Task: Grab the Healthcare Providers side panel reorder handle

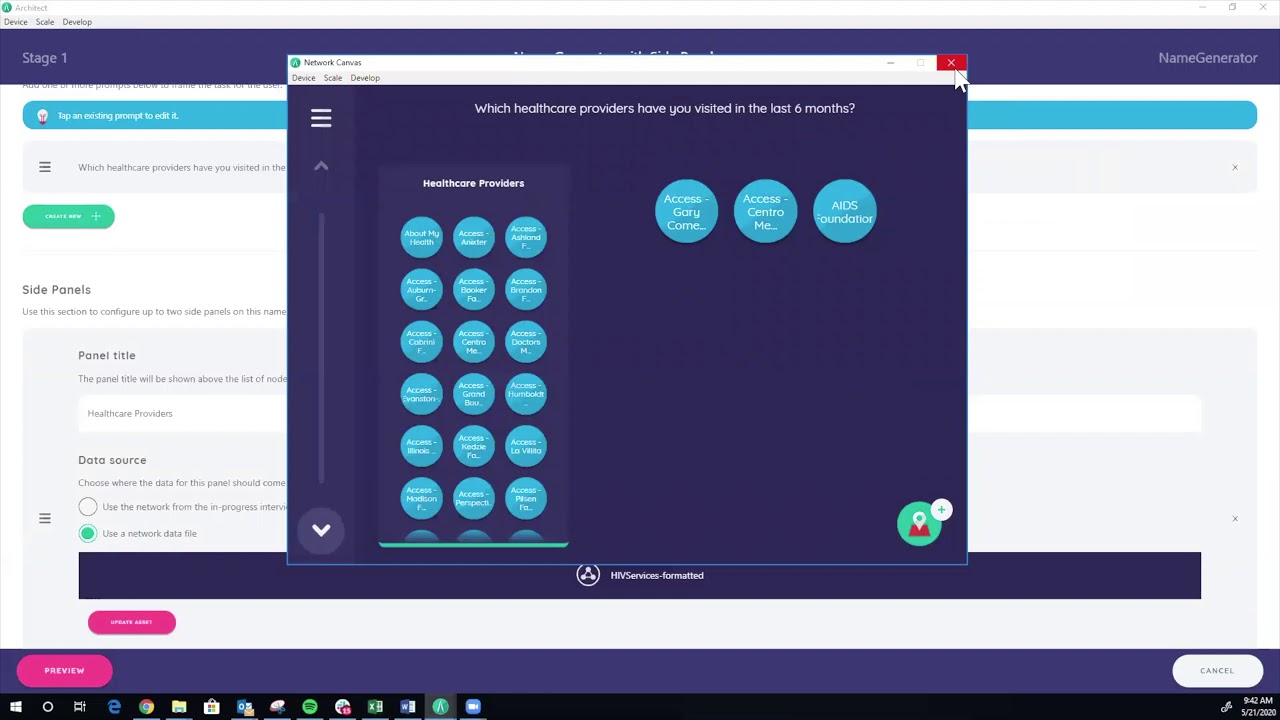Action: click(x=45, y=518)
